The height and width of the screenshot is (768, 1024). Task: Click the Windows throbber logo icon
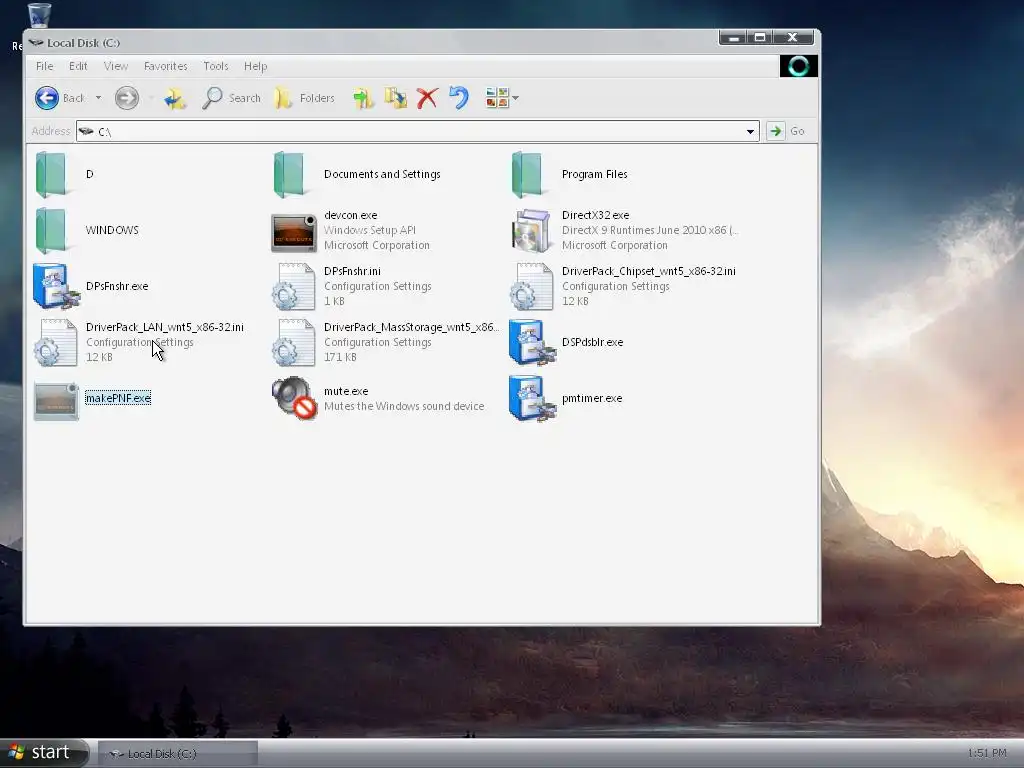[799, 66]
